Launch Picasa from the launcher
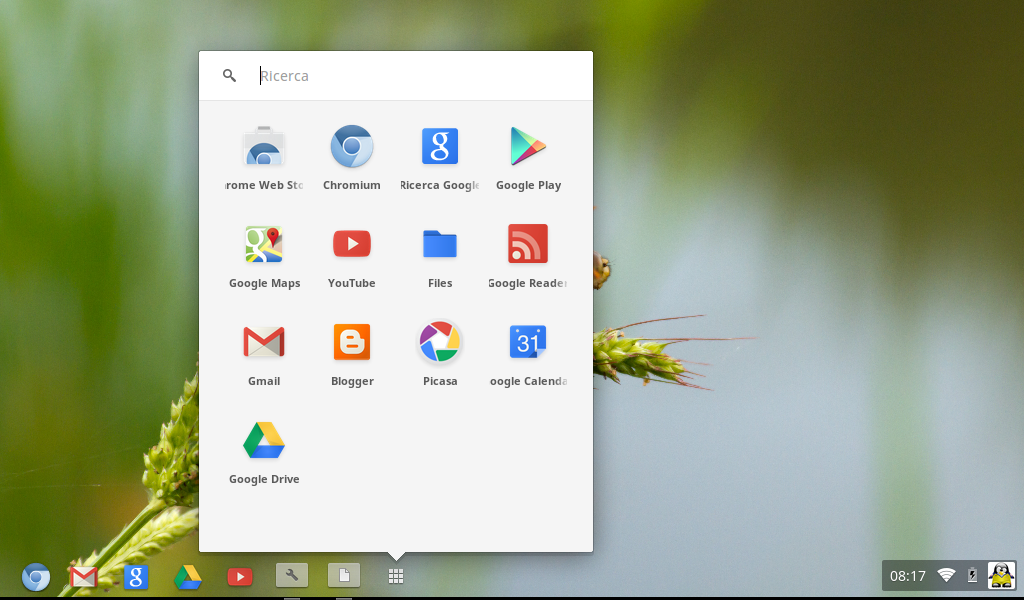The image size is (1024, 600). tap(440, 342)
